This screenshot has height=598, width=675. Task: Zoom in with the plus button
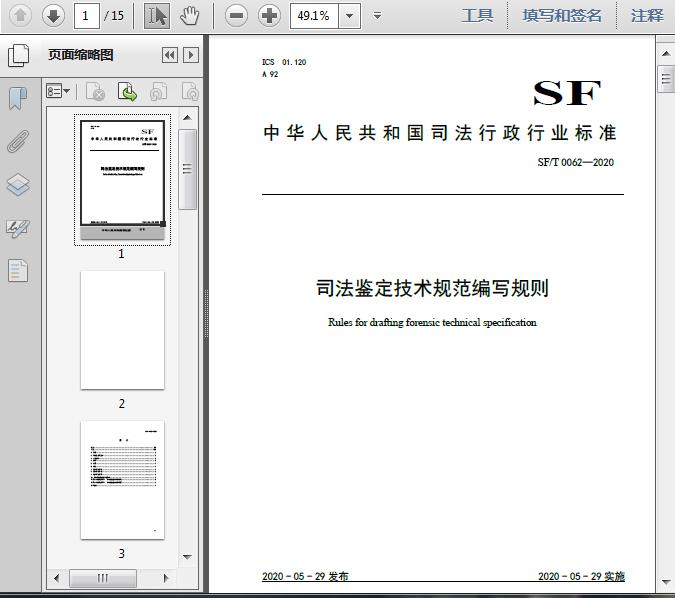(269, 15)
